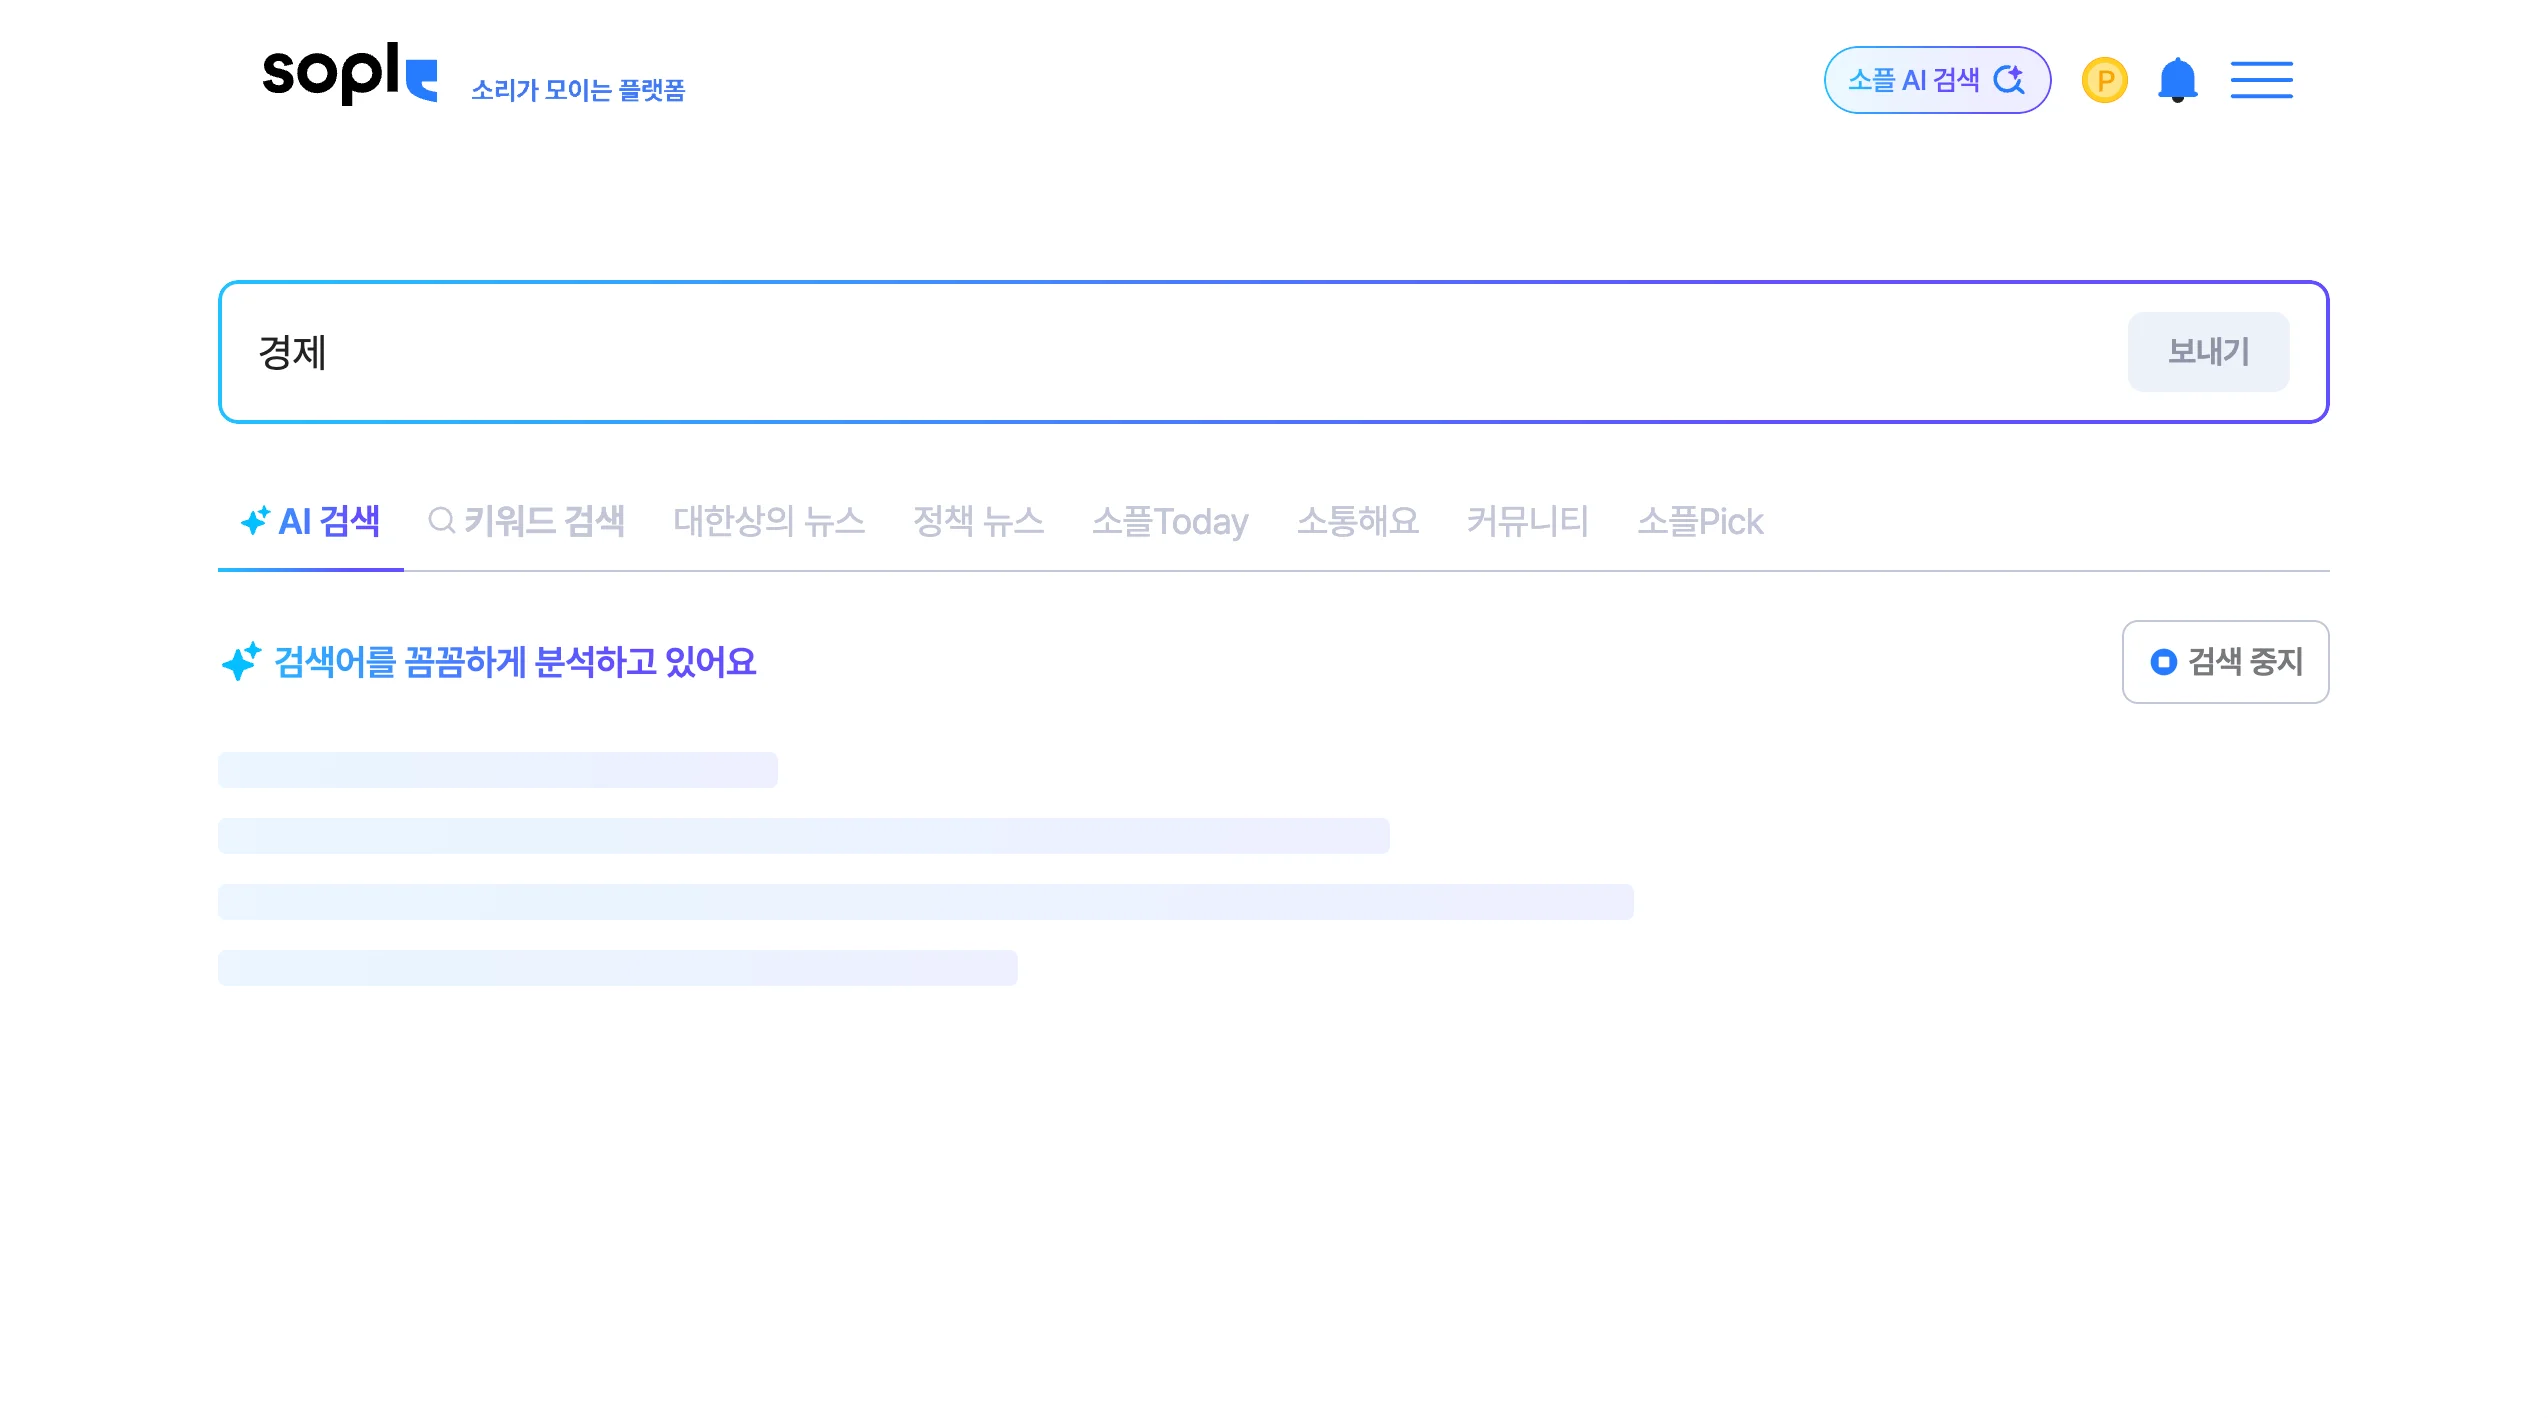Open the 소플Today tab
This screenshot has height=1418, width=2548.
(1169, 521)
